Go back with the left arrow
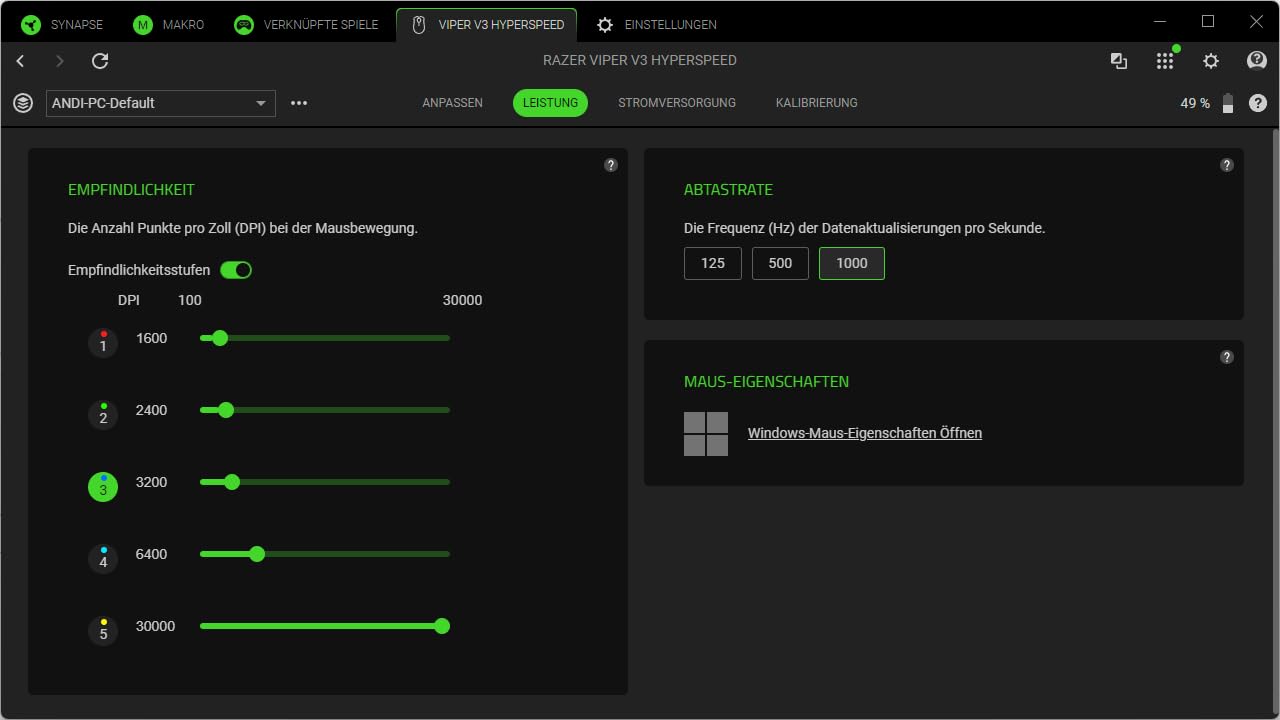Screen dimensions: 1280x720 tap(20, 61)
